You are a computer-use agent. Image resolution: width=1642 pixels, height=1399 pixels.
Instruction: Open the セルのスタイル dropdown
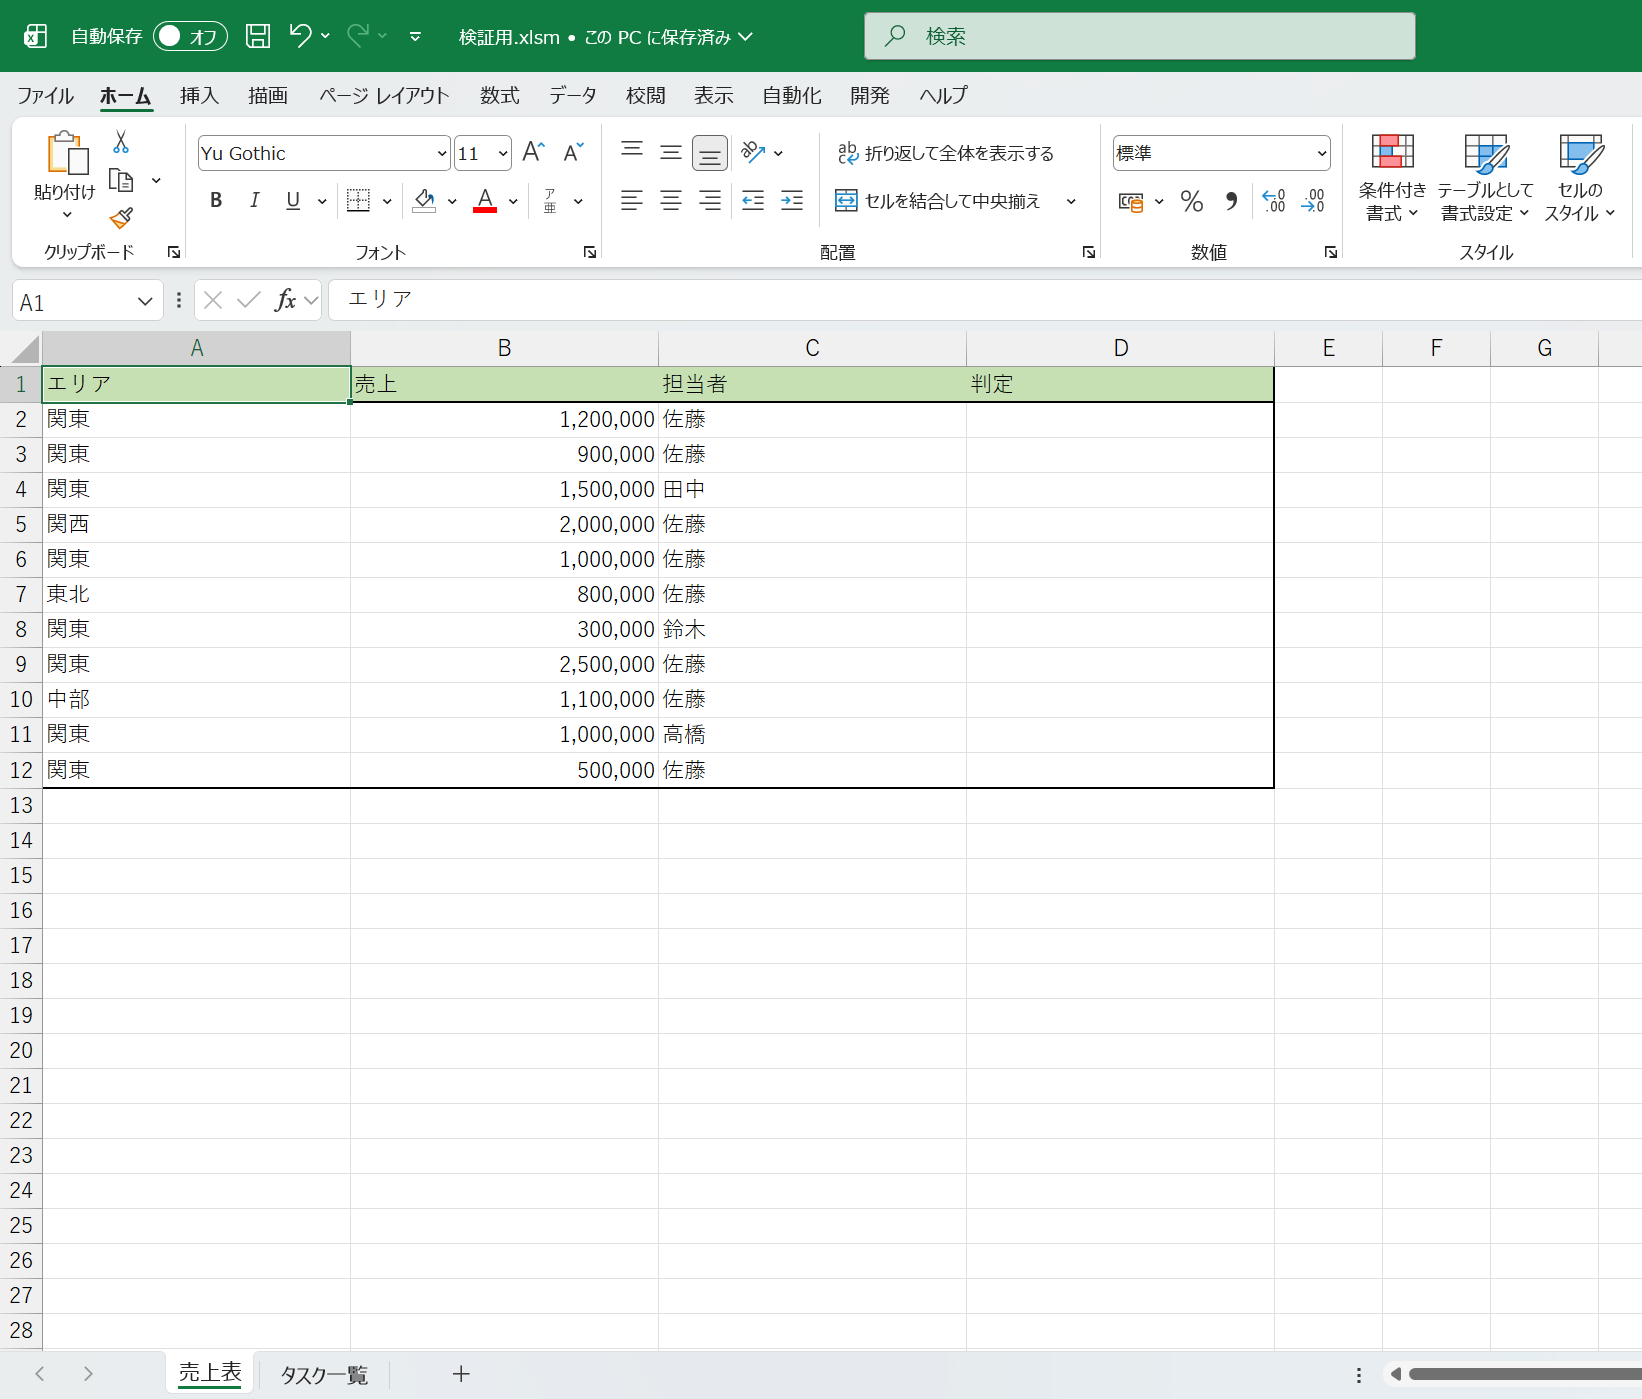(1580, 178)
